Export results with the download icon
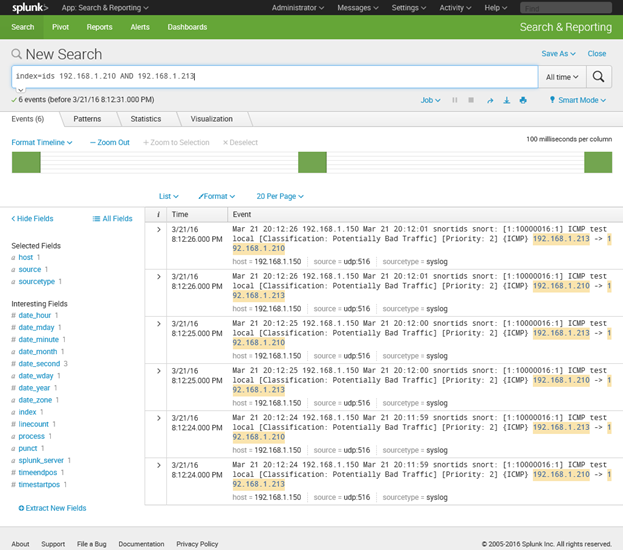 [x=507, y=100]
